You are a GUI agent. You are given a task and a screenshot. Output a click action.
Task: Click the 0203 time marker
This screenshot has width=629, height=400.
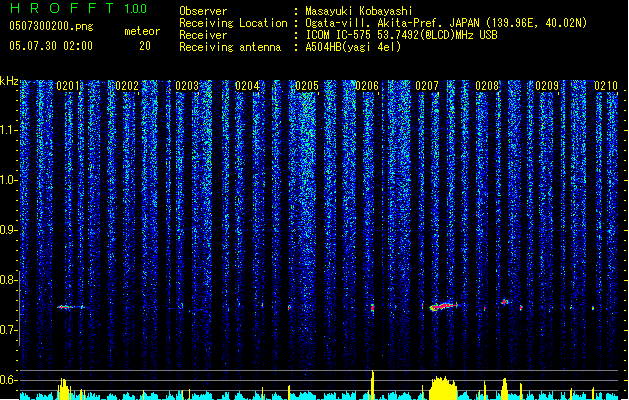[x=187, y=86]
